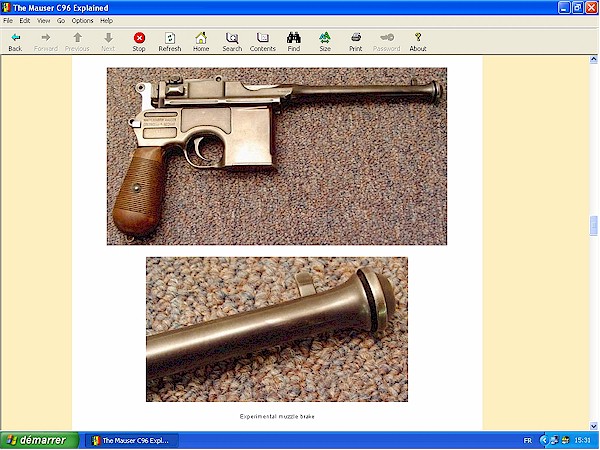Click the Previous up-arrow button
This screenshot has width=600, height=450.
point(77,42)
